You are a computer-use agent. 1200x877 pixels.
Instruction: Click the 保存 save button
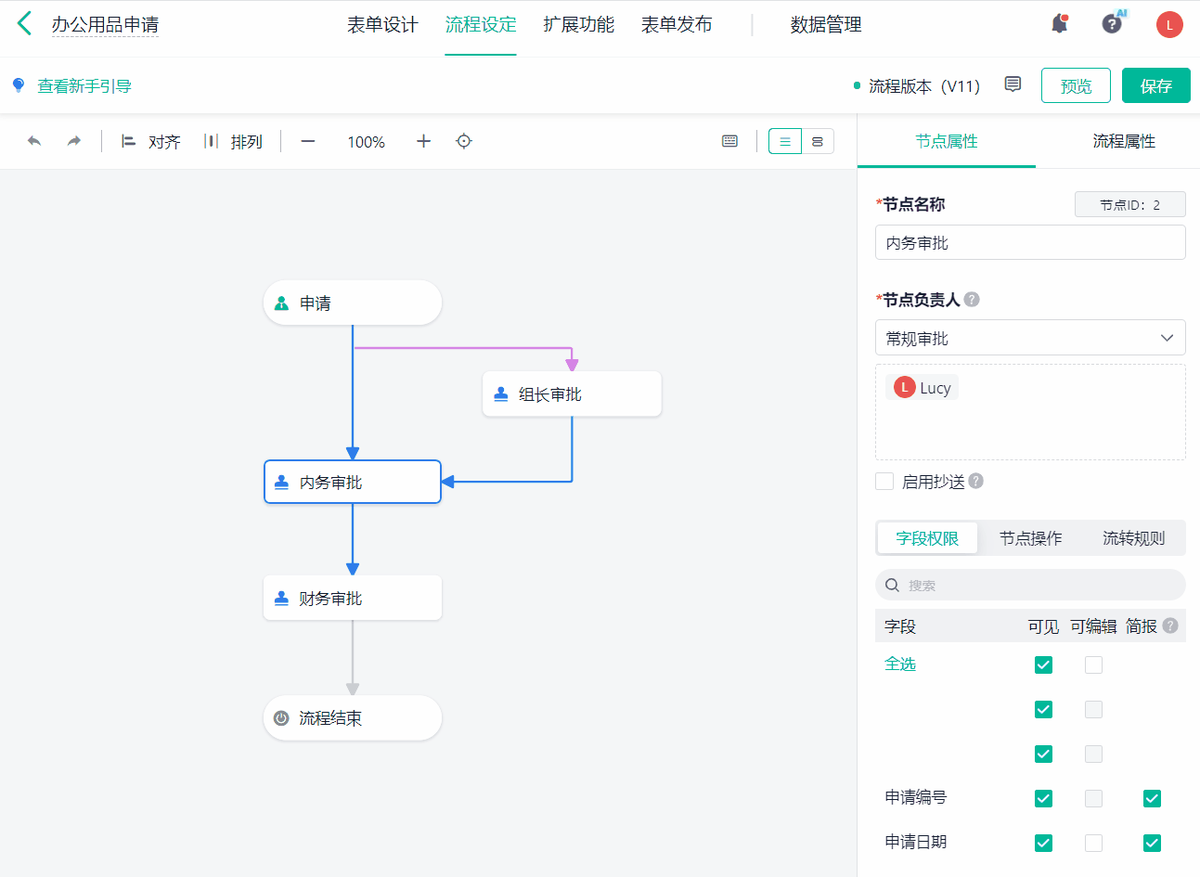1156,86
